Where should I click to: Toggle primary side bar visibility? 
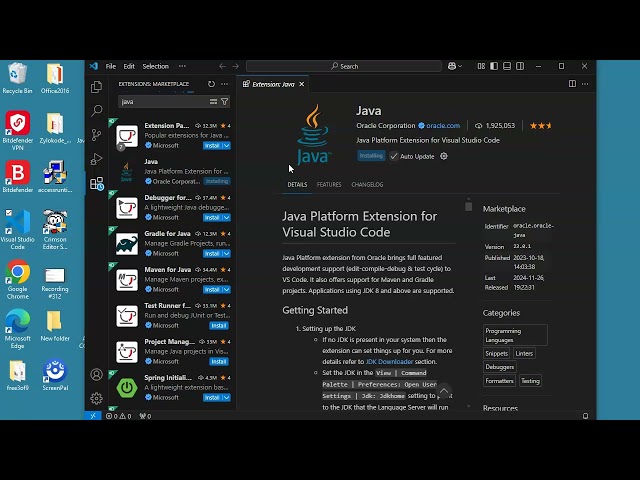[x=494, y=66]
